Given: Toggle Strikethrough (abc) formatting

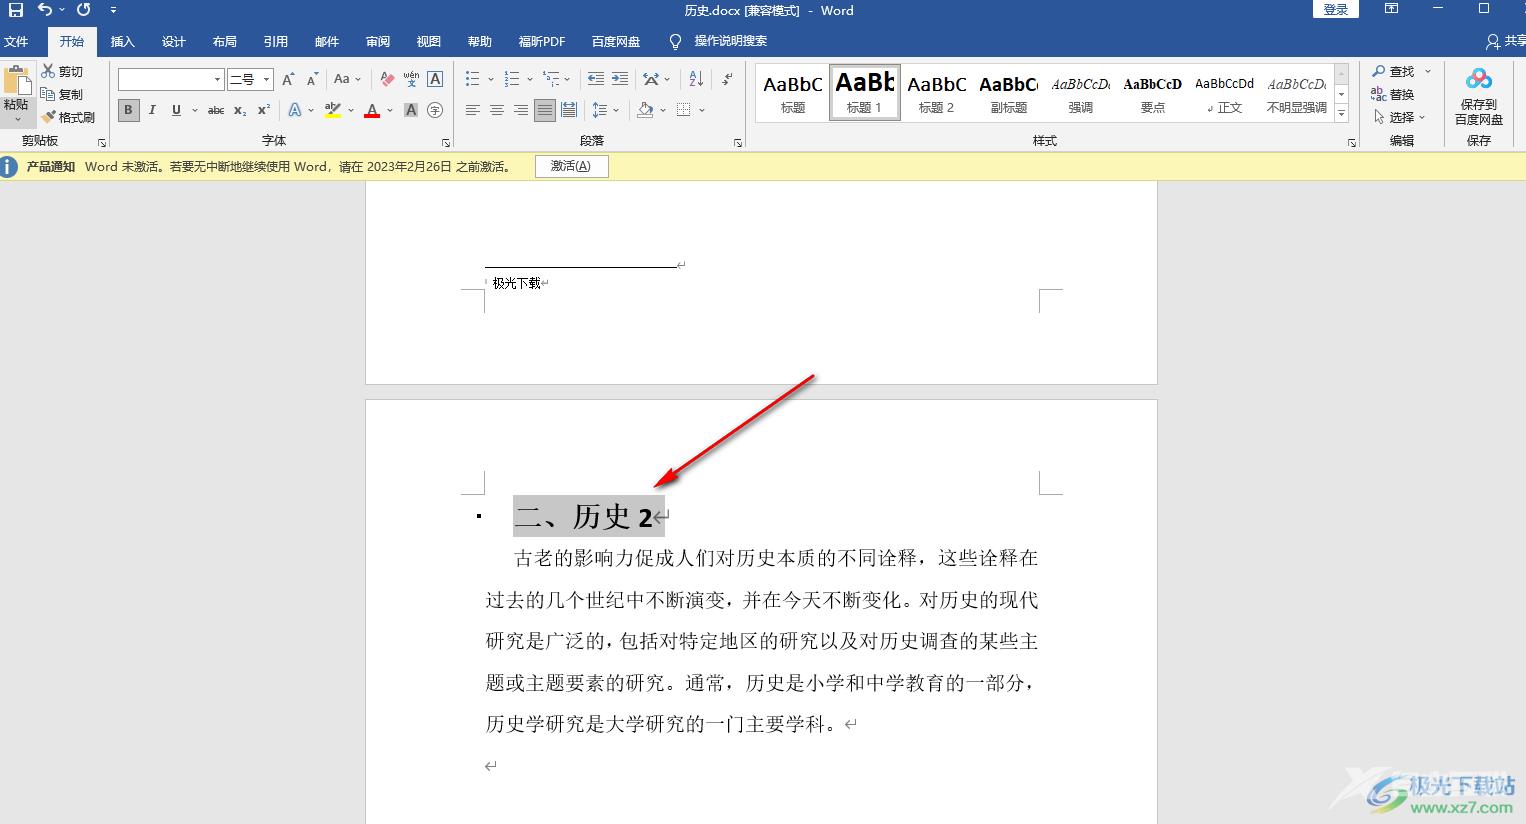Looking at the screenshot, I should coord(216,110).
